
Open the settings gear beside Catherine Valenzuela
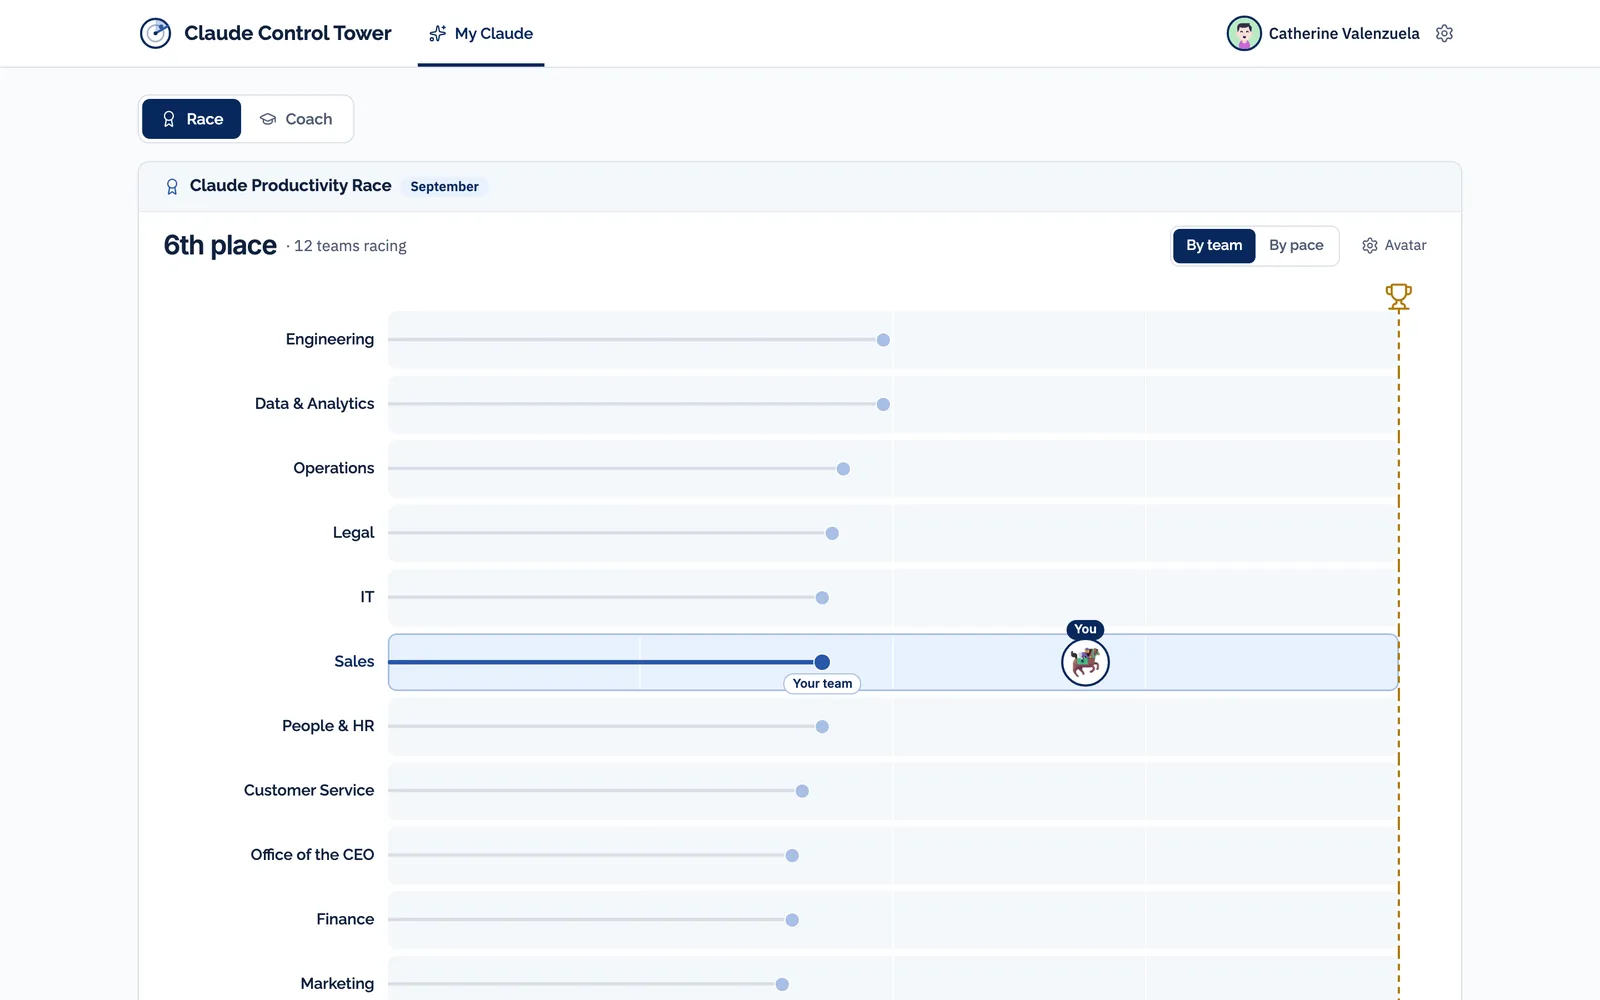(x=1444, y=33)
